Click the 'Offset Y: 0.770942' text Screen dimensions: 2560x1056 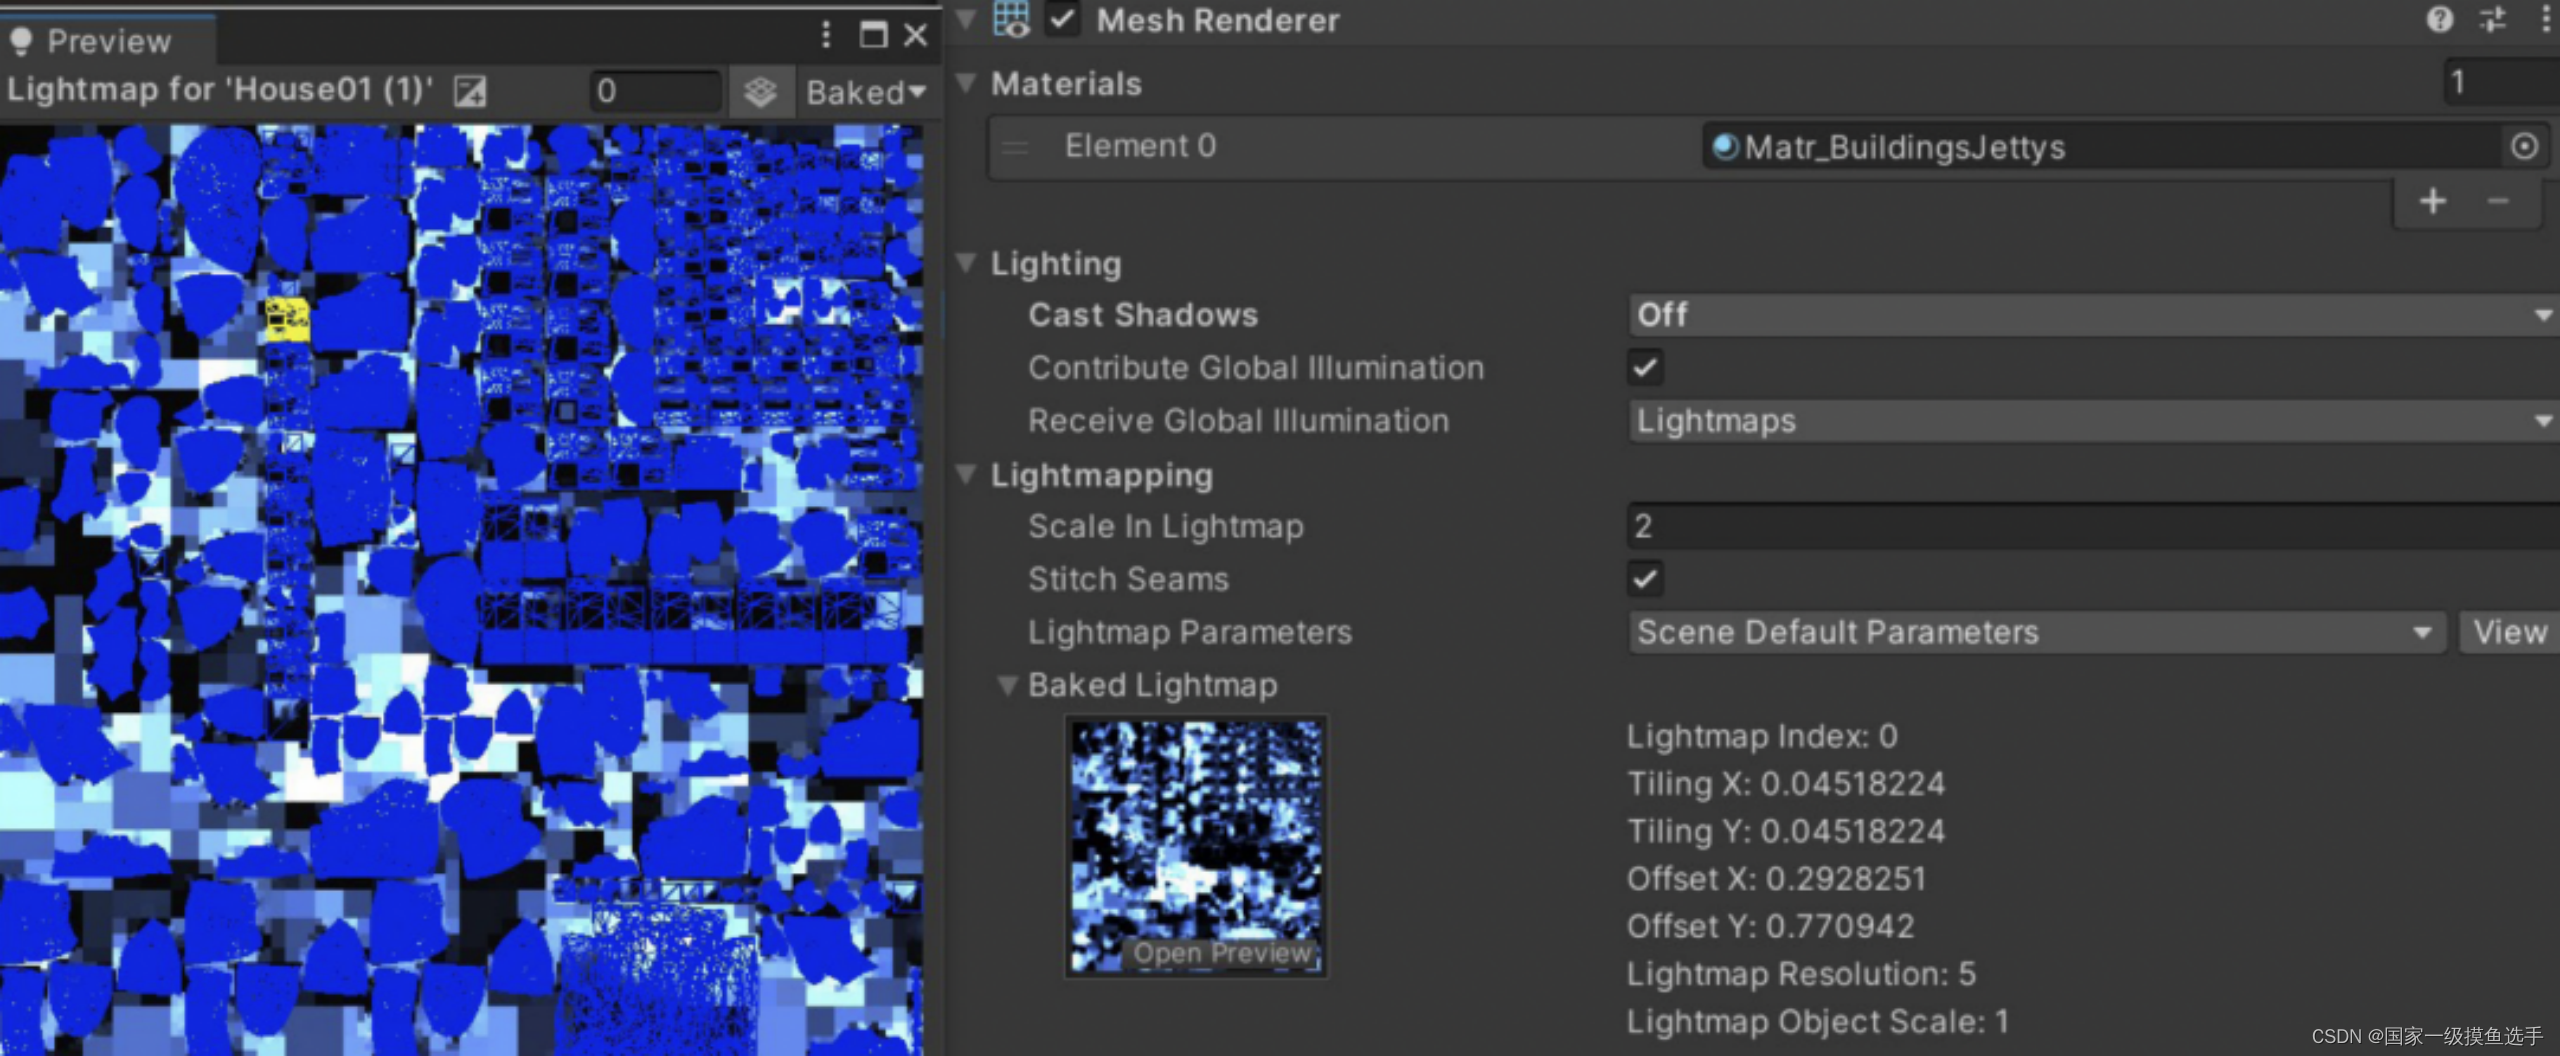pyautogui.click(x=1770, y=926)
